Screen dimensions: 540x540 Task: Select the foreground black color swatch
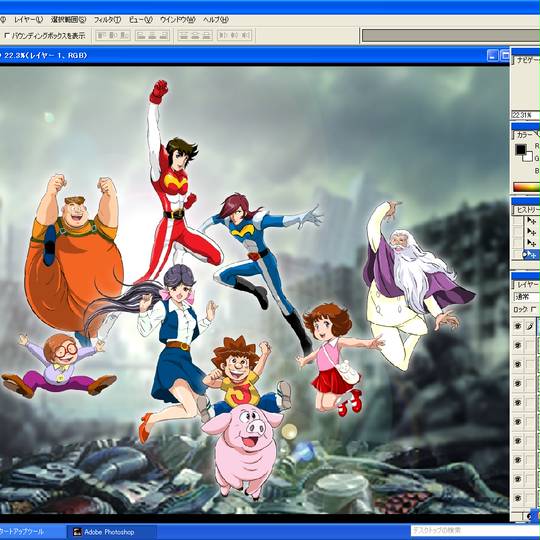[x=520, y=149]
